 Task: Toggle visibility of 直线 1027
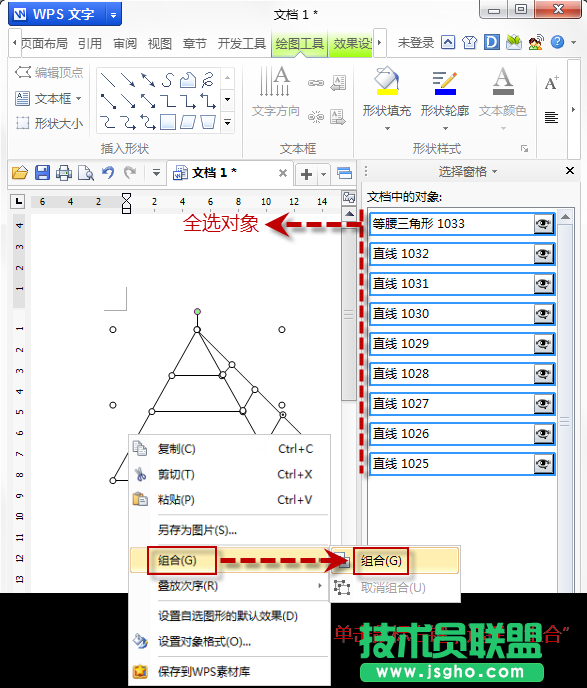pos(543,404)
